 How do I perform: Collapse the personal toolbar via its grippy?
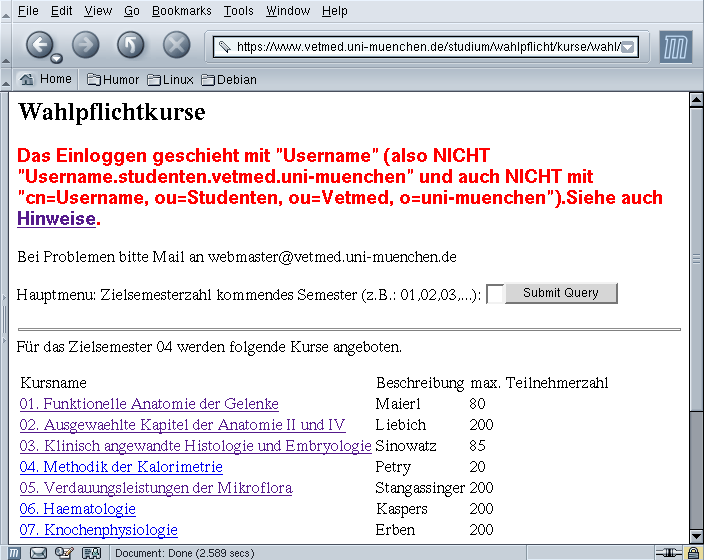pos(5,79)
